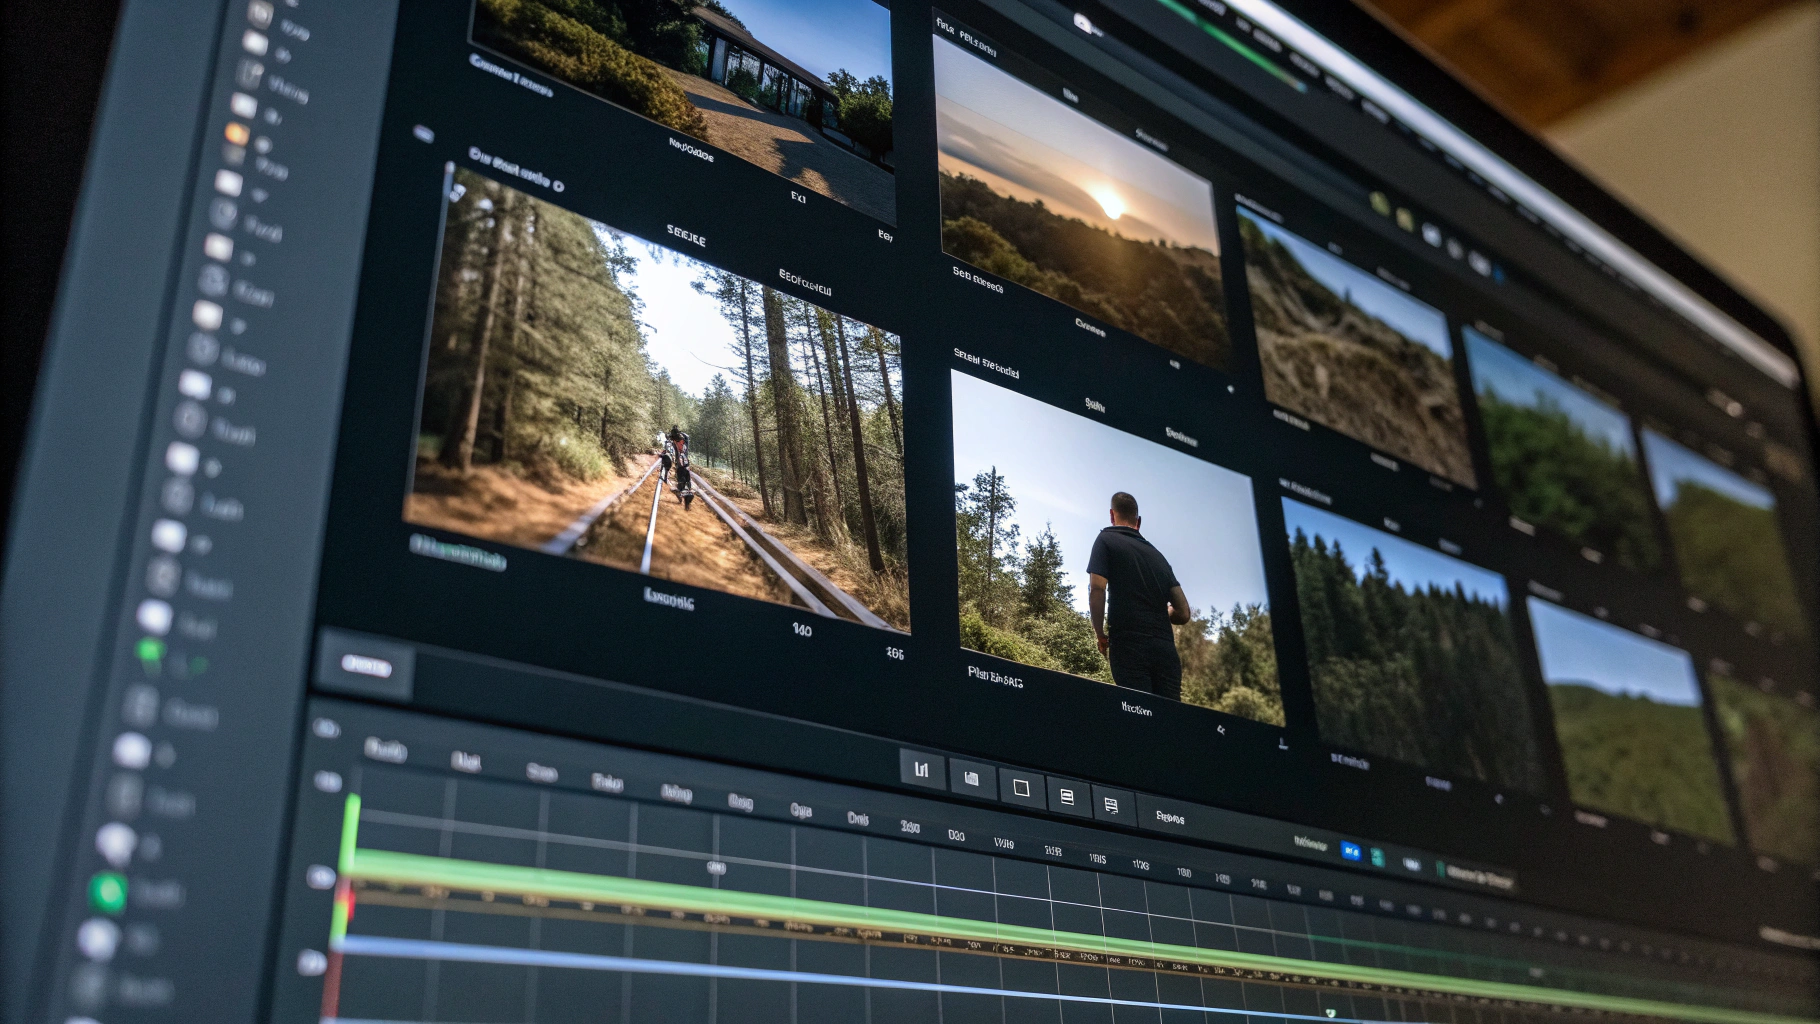Viewport: 1820px width, 1024px height.
Task: Open the detailed metadata view icon
Action: pos(1067,797)
